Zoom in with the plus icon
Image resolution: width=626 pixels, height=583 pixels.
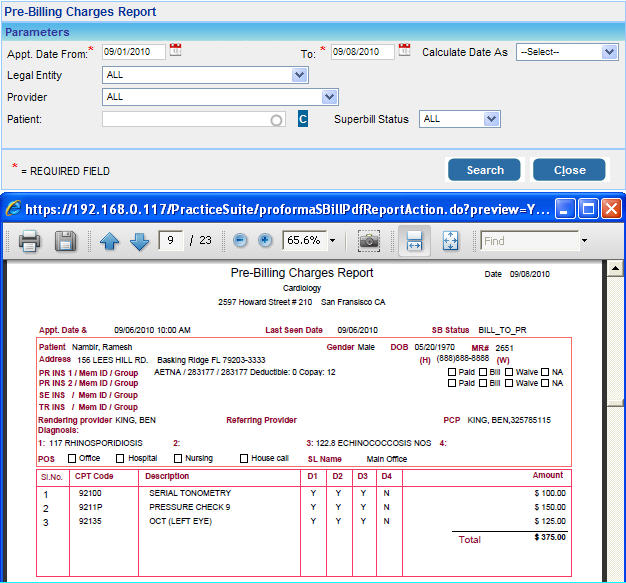click(x=265, y=240)
